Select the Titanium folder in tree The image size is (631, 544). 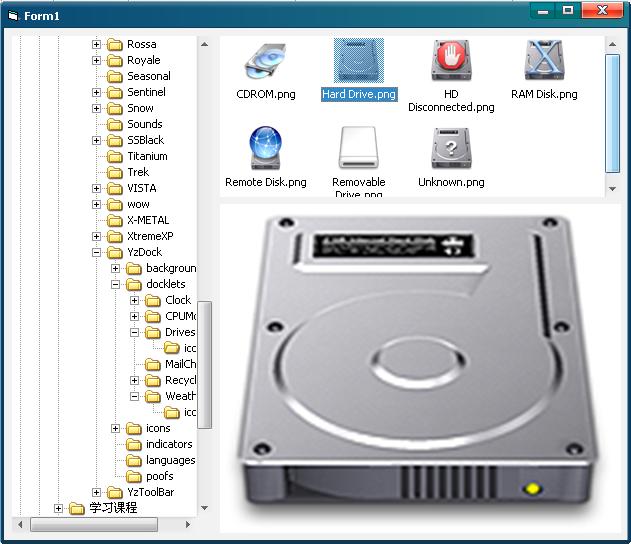[147, 156]
